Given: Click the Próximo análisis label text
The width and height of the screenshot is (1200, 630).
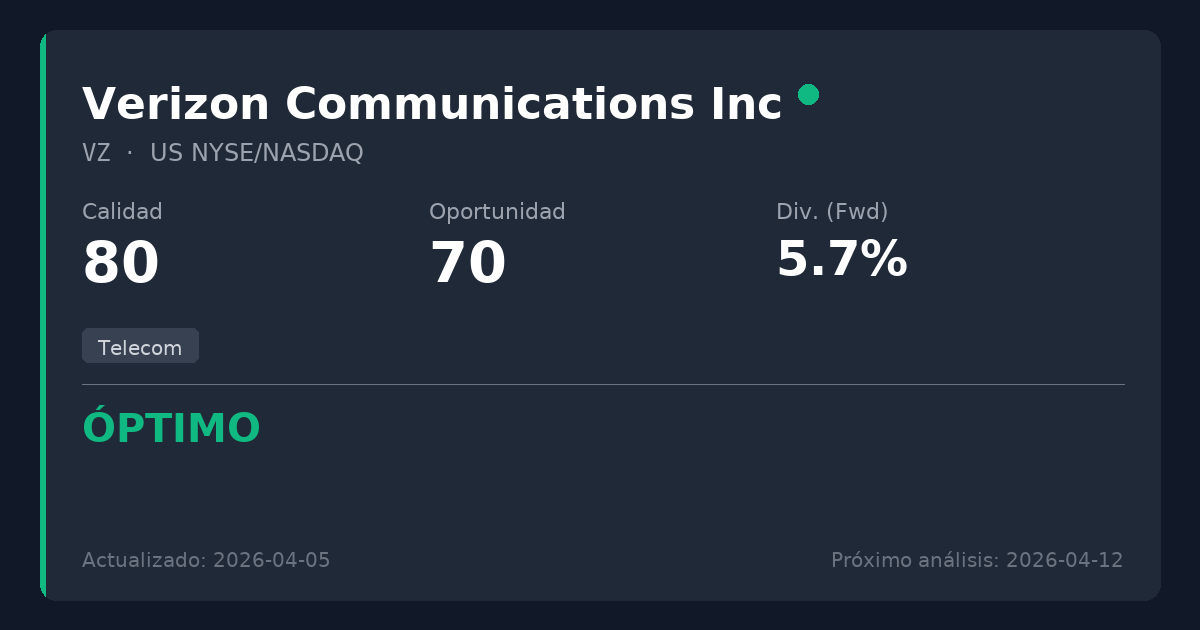Looking at the screenshot, I should coord(914,560).
